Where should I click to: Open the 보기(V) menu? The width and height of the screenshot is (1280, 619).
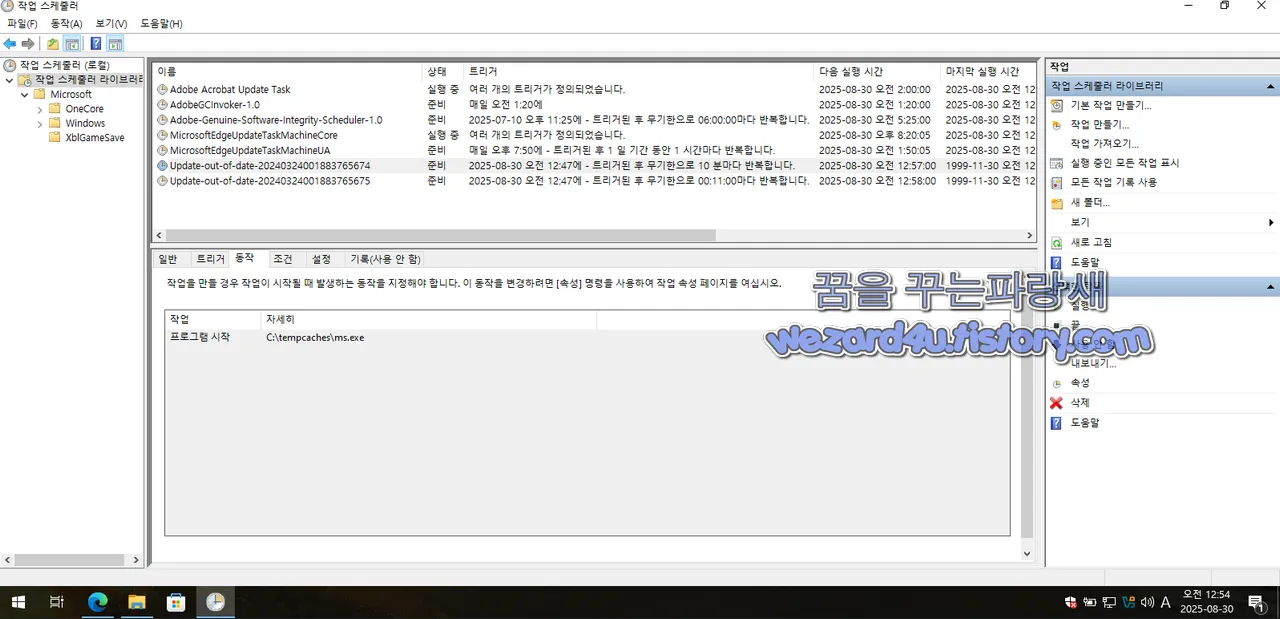tap(111, 23)
